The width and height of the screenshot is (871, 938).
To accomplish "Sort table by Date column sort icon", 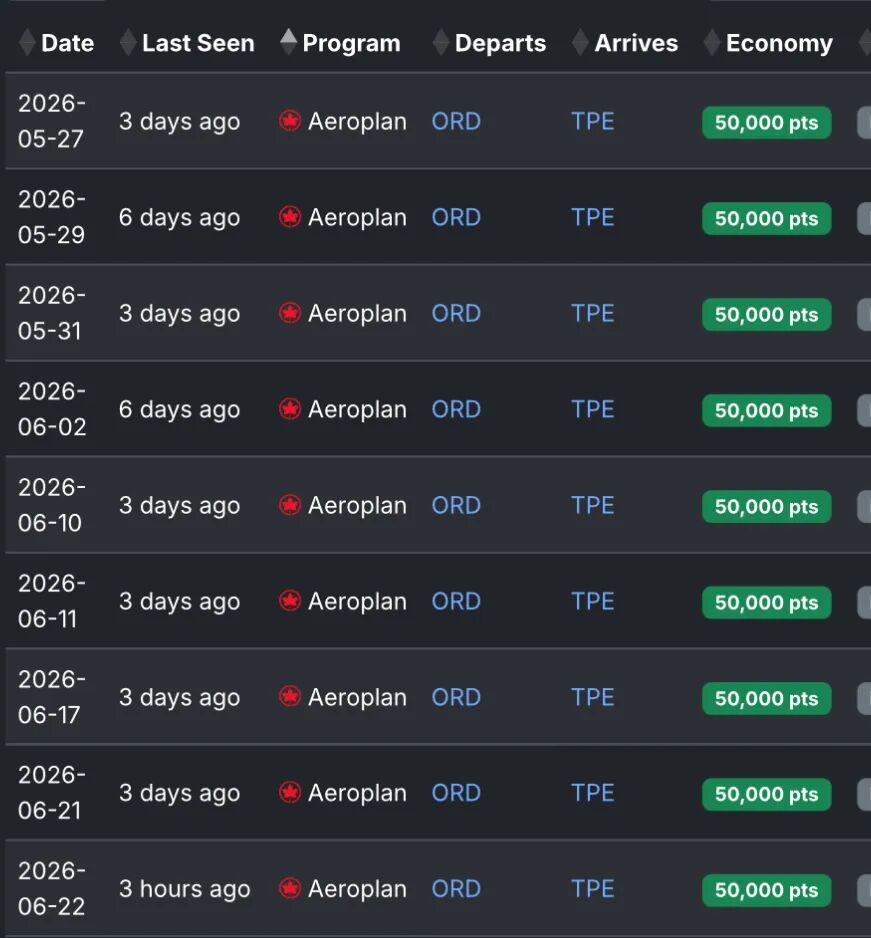I will (x=27, y=43).
